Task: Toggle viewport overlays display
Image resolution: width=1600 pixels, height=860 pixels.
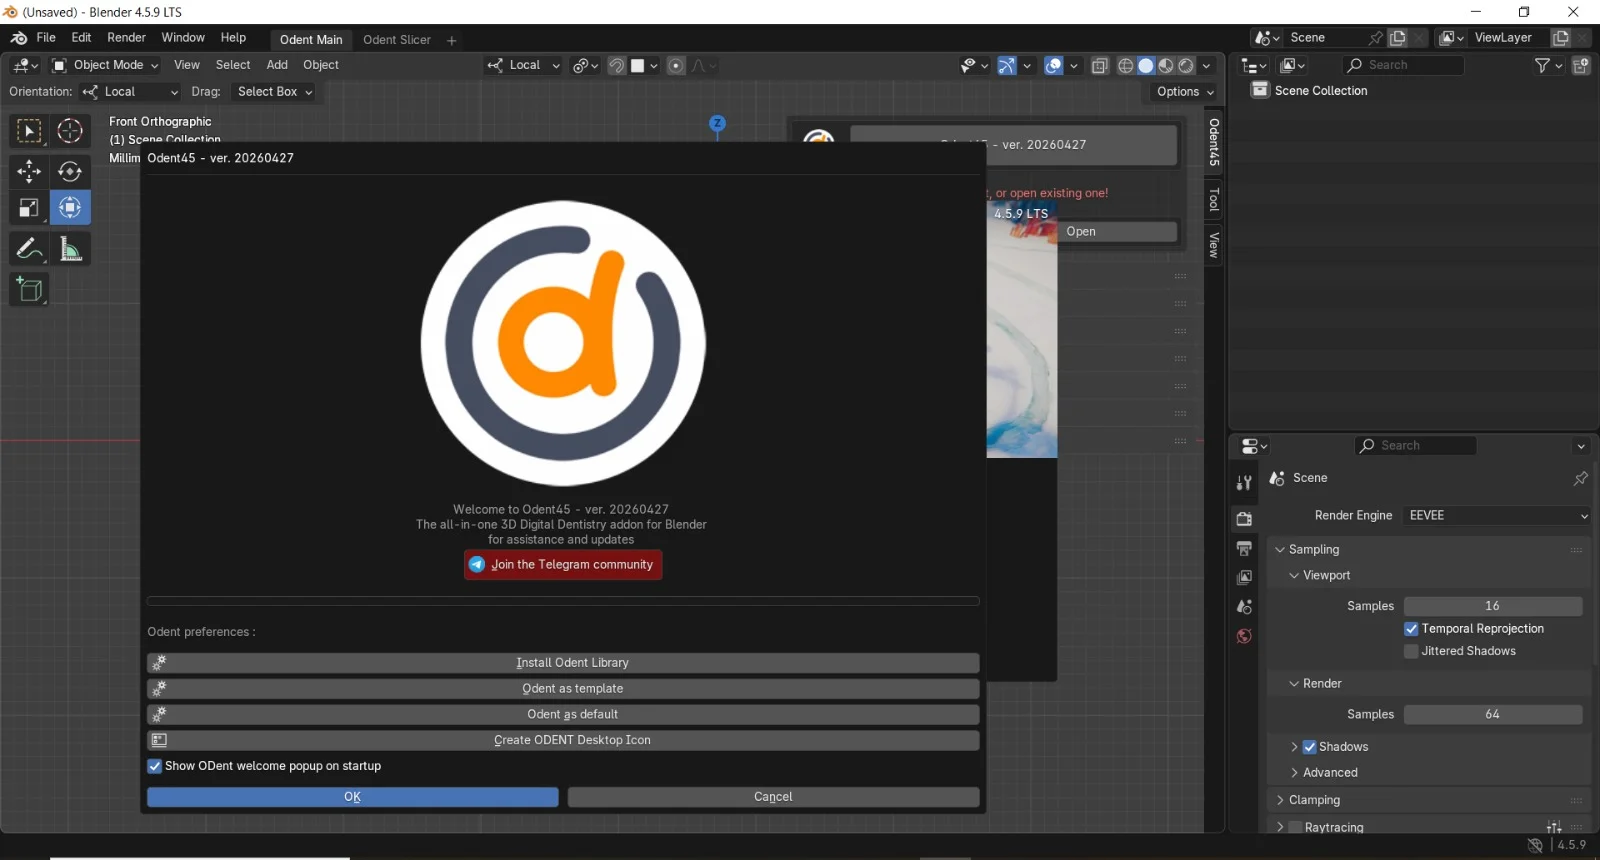Action: (x=1054, y=66)
